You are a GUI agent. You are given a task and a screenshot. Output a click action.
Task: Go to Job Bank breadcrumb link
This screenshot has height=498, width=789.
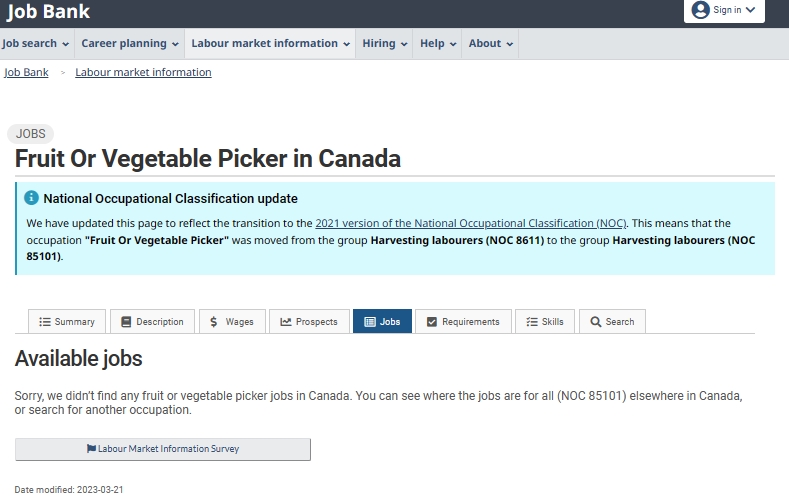click(26, 72)
